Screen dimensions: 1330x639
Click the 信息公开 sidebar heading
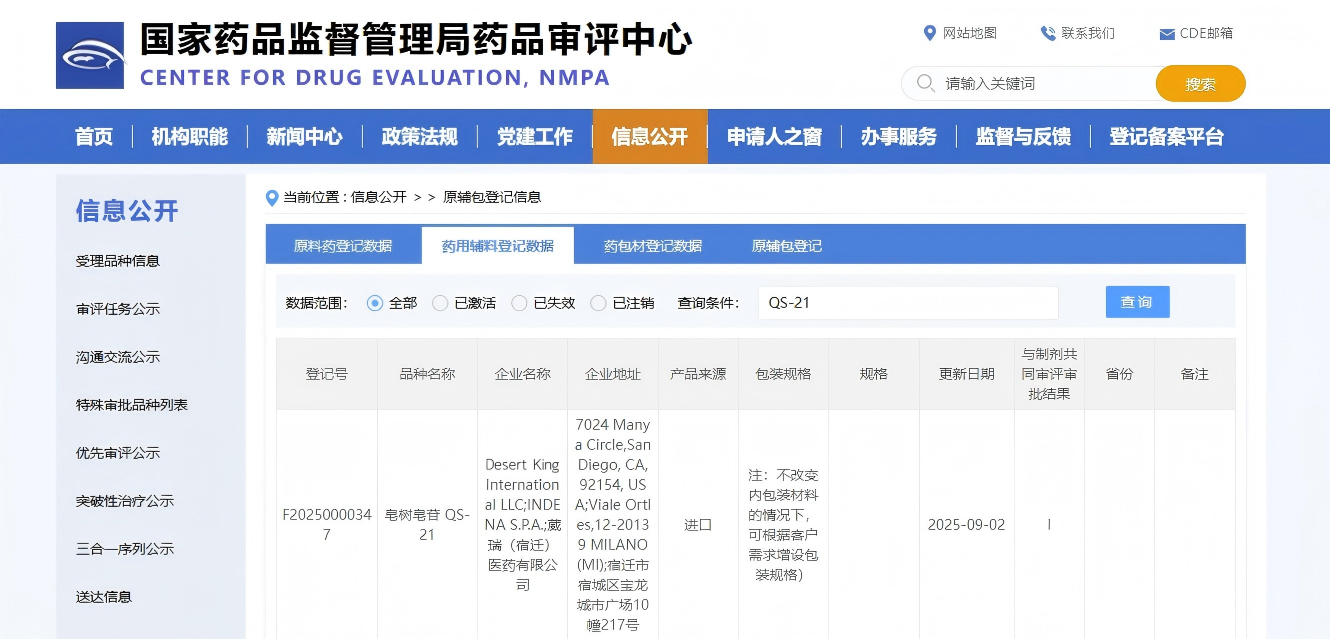click(x=127, y=211)
